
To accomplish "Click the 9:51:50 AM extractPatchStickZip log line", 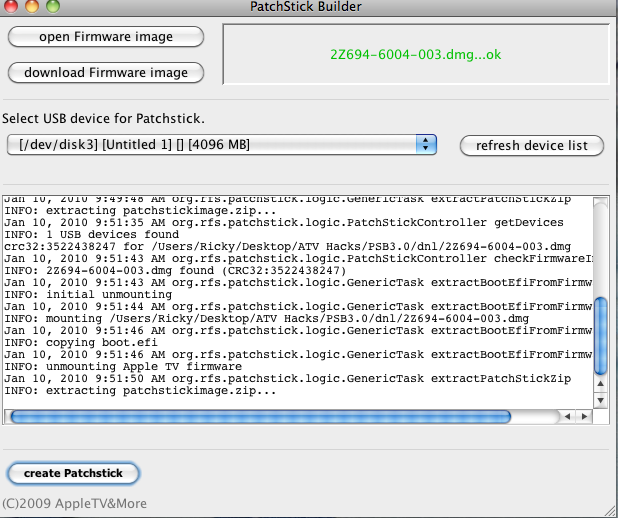I will click(287, 378).
